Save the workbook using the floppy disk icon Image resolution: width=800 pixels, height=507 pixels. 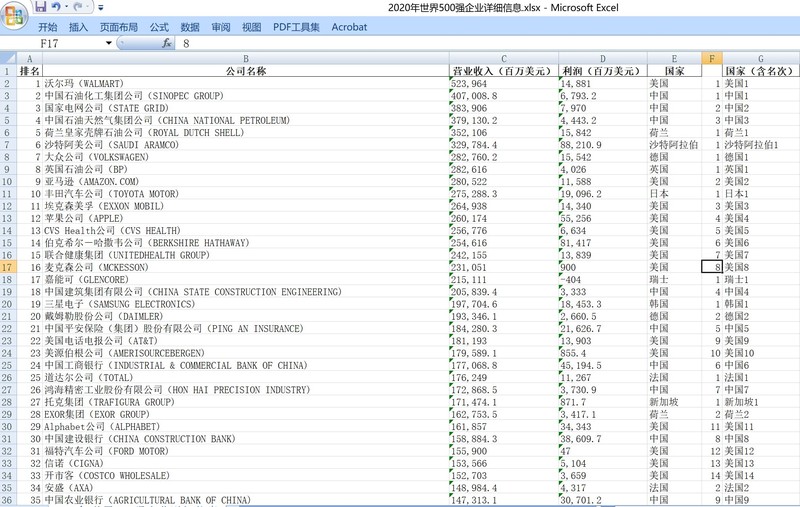pos(41,7)
